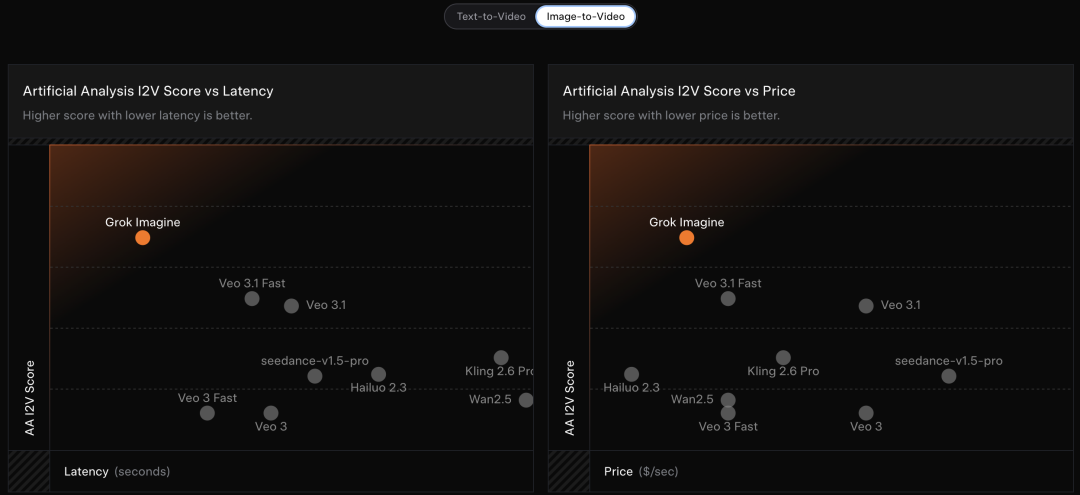Click Veo 3.1 Fast dot in Latency chart
This screenshot has height=495, width=1080.
tap(252, 299)
